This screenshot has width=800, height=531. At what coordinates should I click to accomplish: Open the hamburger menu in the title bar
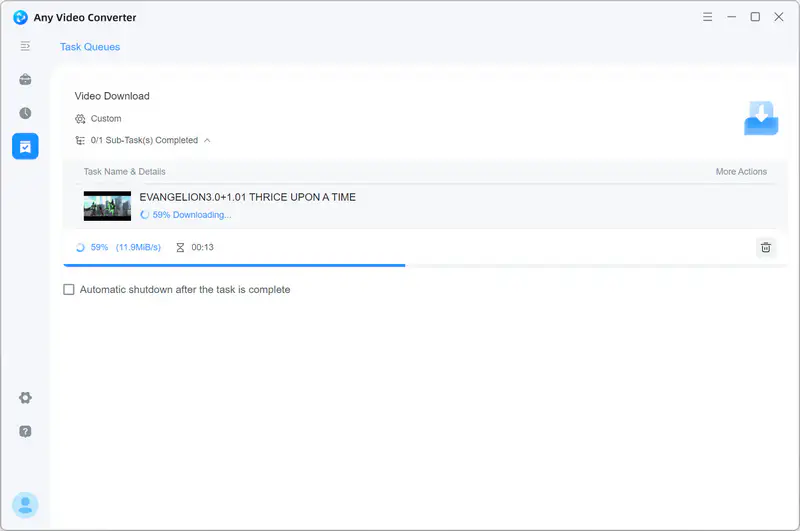pos(707,17)
